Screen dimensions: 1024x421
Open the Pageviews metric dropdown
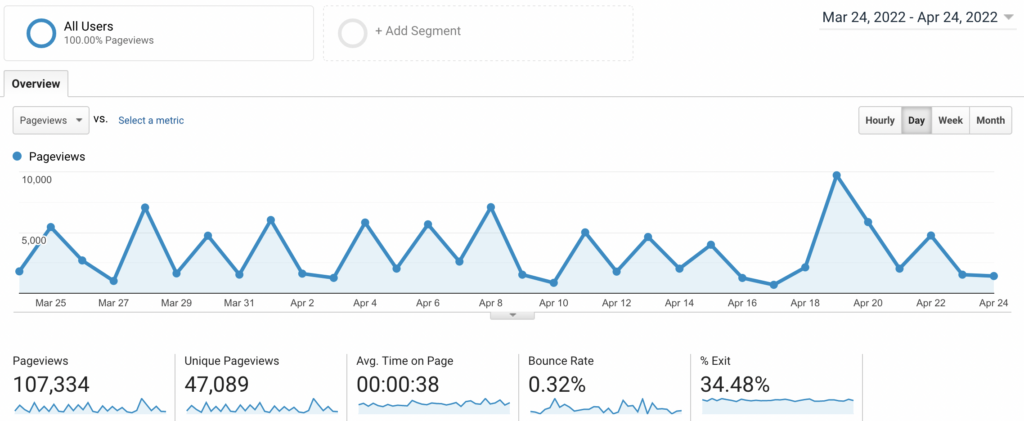(x=51, y=120)
